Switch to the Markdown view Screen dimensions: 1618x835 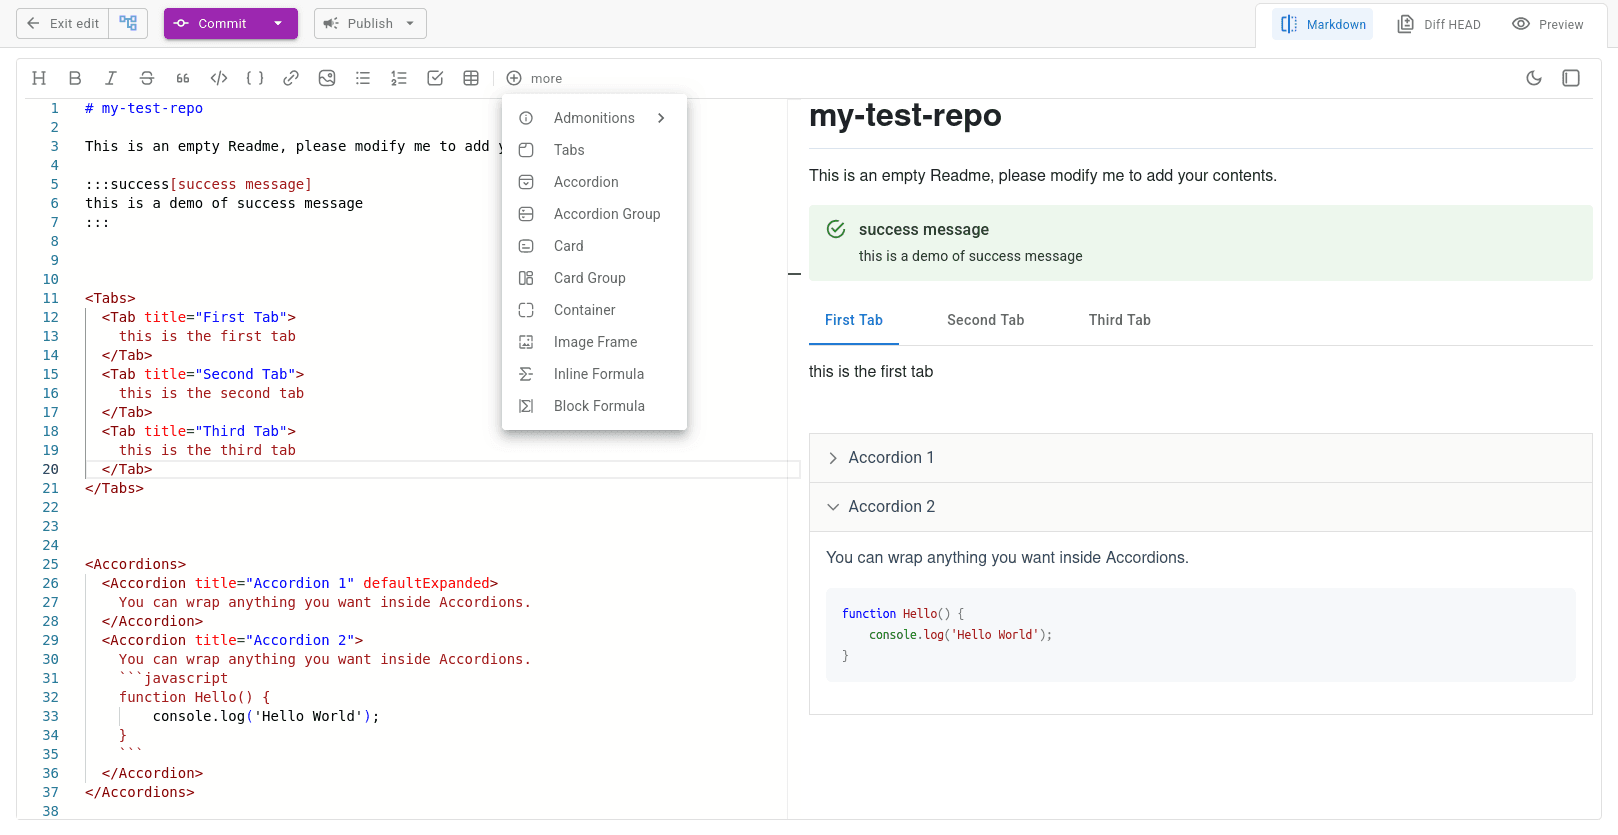1323,24
